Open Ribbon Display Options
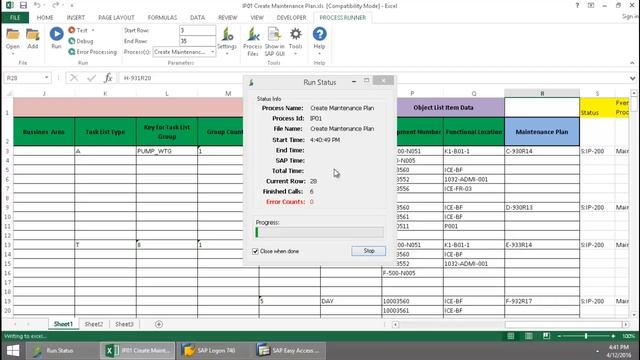Viewport: 640px width, 360px height. (591, 5)
